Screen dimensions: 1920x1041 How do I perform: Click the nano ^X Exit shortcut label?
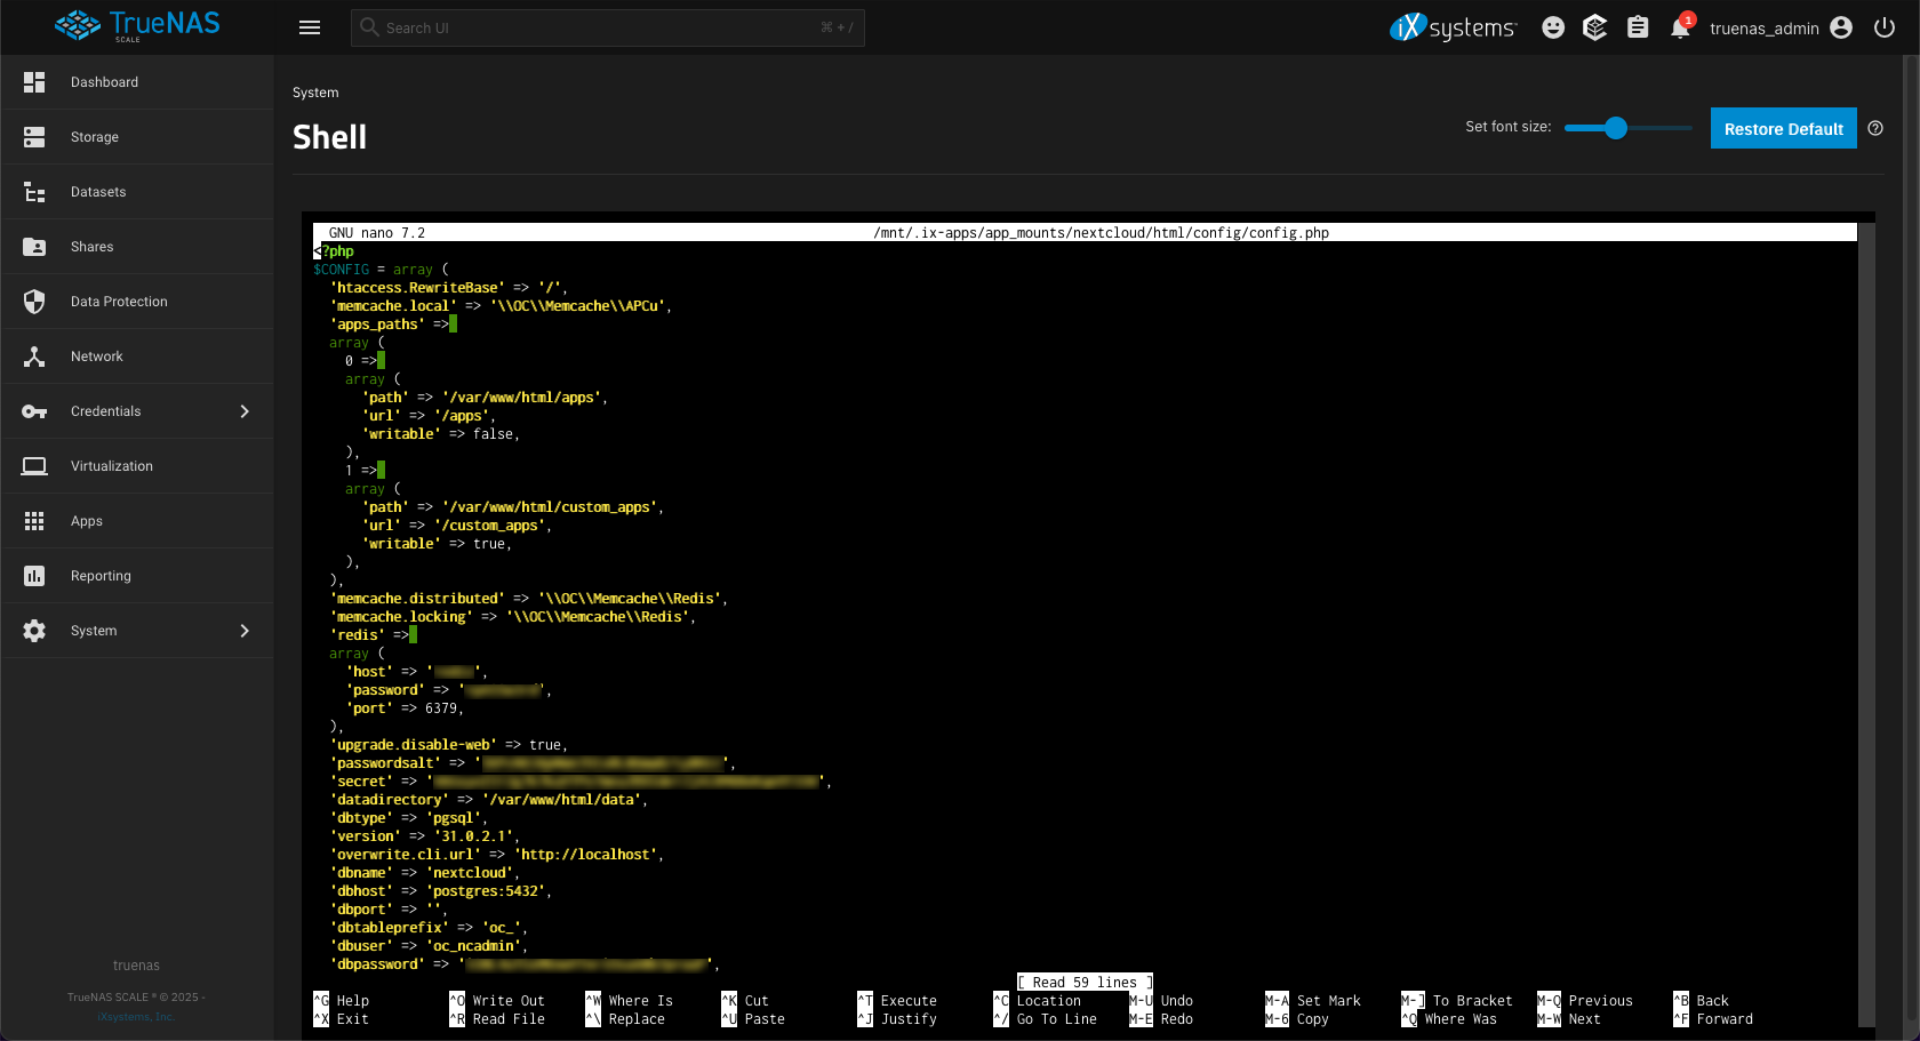pos(341,1020)
